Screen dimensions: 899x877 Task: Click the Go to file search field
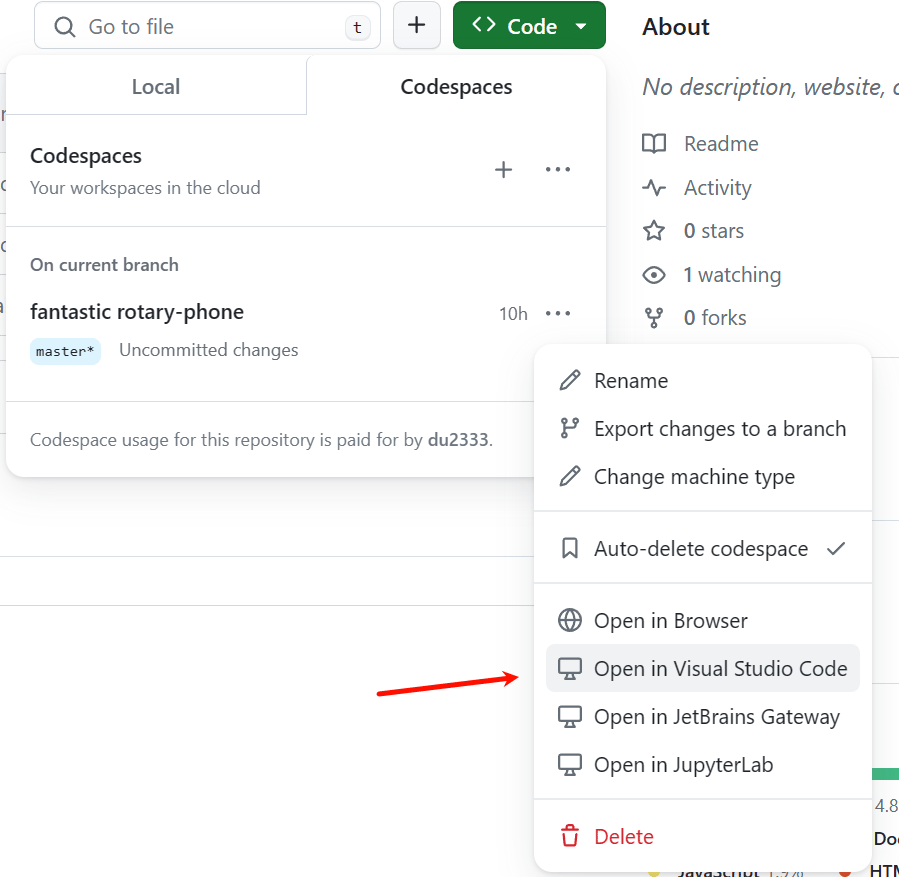[x=207, y=27]
